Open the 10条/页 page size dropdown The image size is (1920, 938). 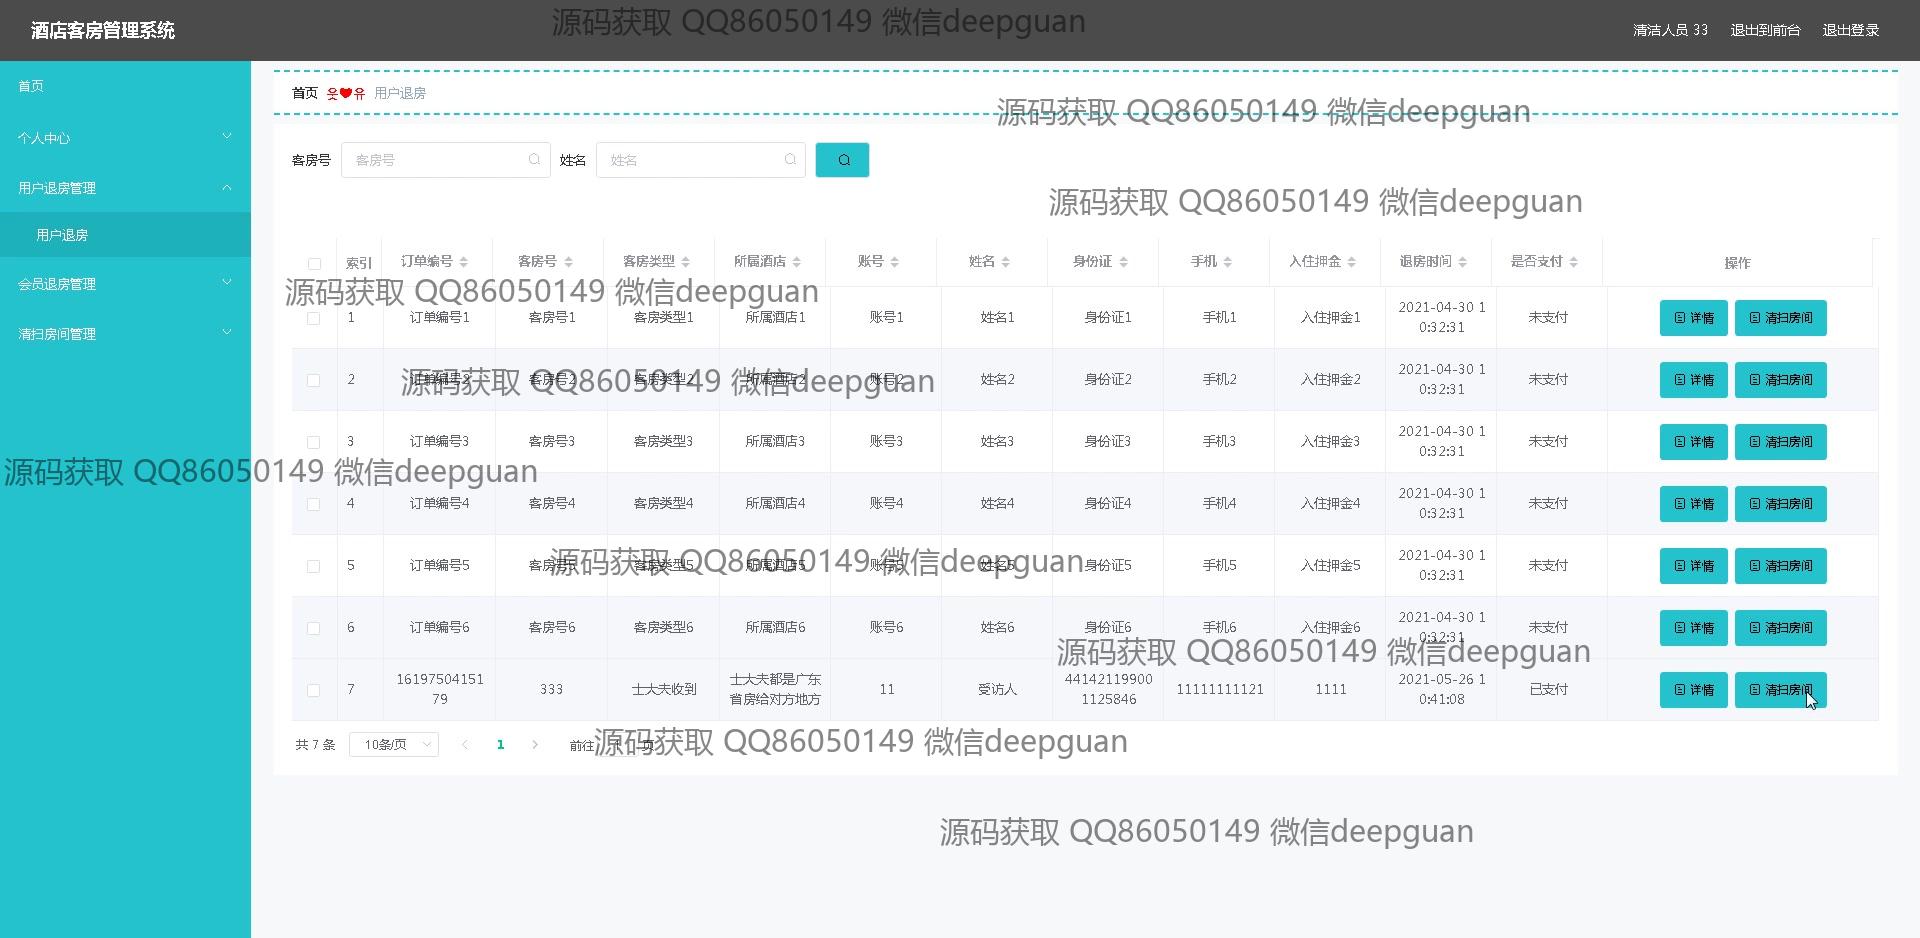[x=394, y=745]
